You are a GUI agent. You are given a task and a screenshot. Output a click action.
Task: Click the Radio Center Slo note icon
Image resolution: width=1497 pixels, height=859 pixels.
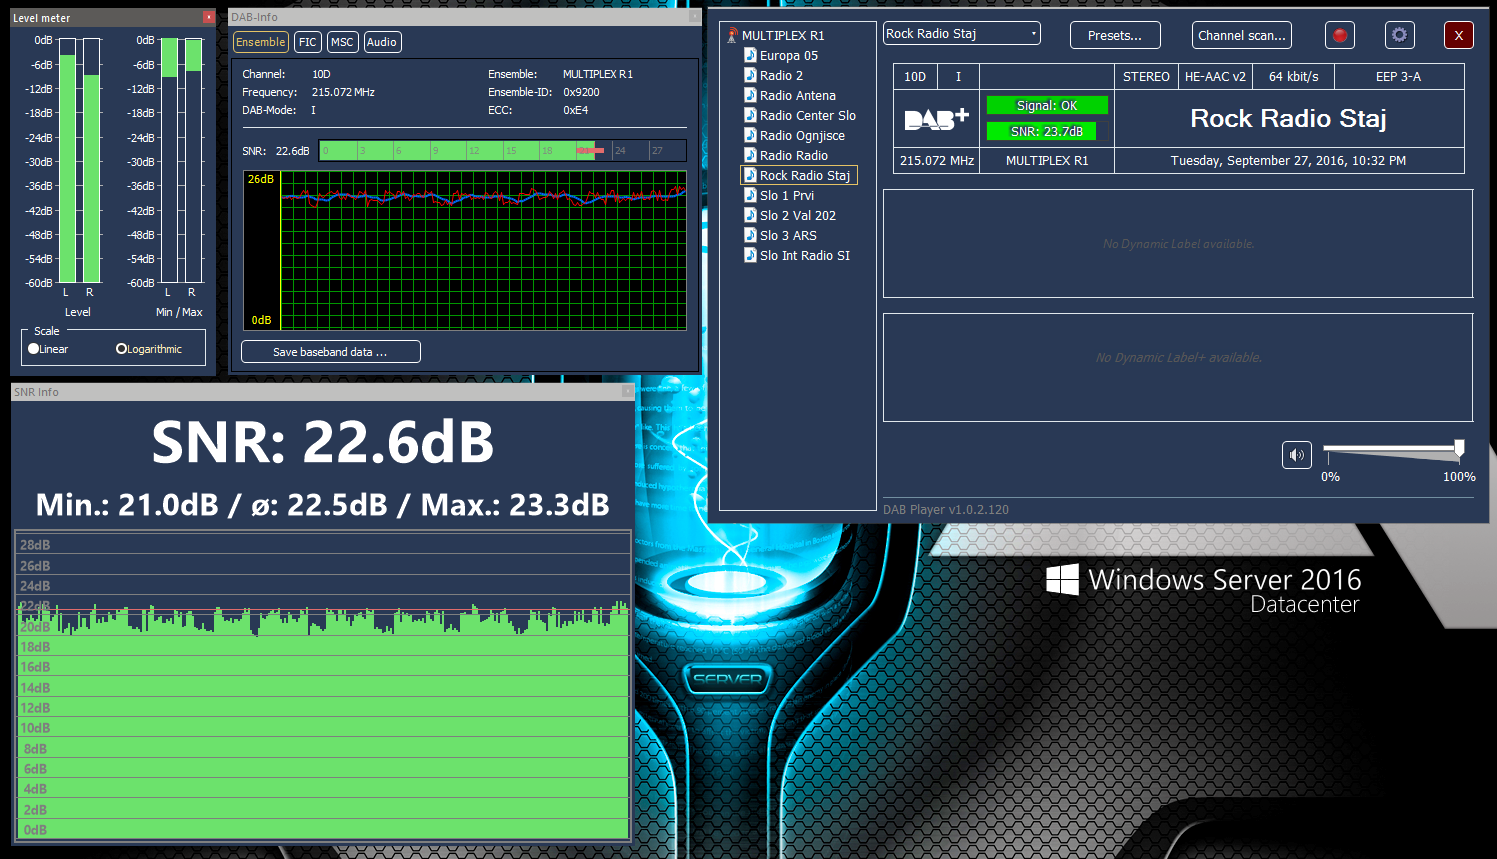(750, 115)
